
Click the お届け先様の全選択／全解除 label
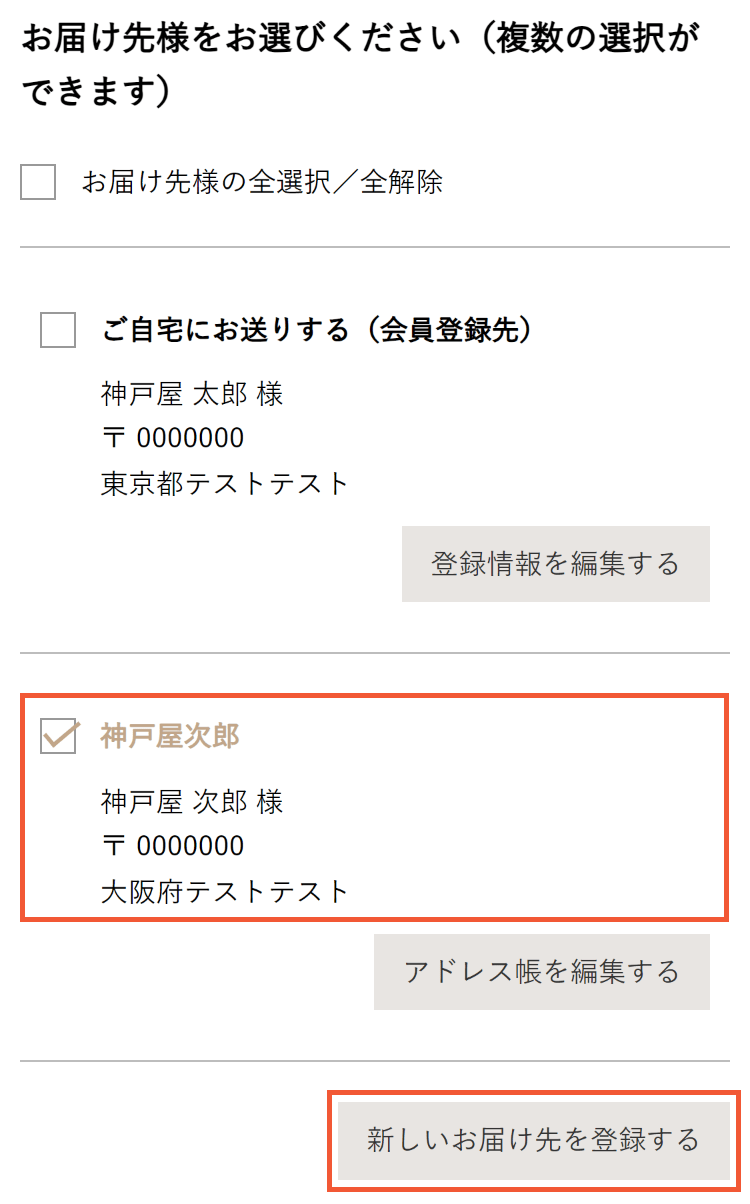click(262, 183)
